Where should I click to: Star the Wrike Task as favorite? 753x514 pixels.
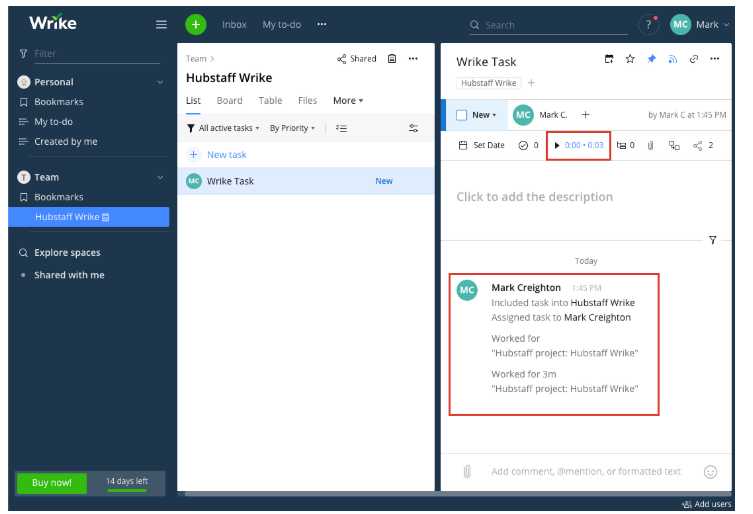(630, 60)
